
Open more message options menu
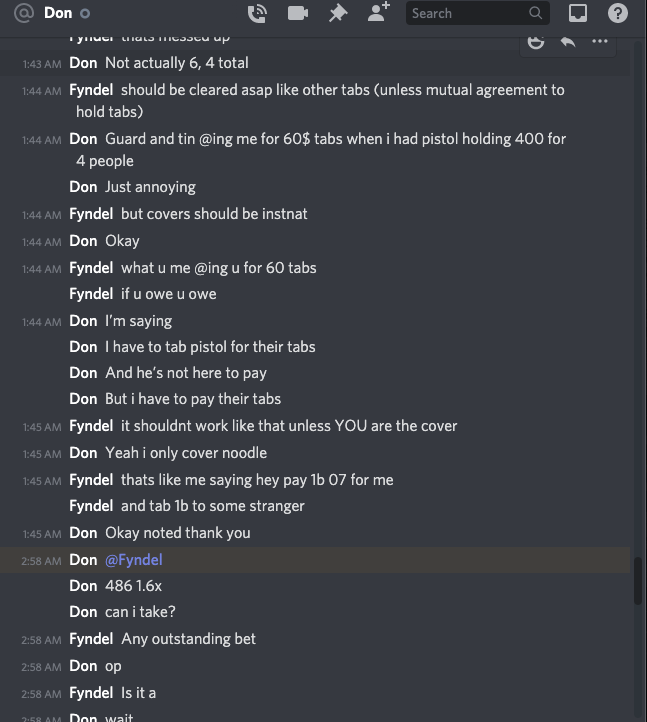tap(600, 41)
